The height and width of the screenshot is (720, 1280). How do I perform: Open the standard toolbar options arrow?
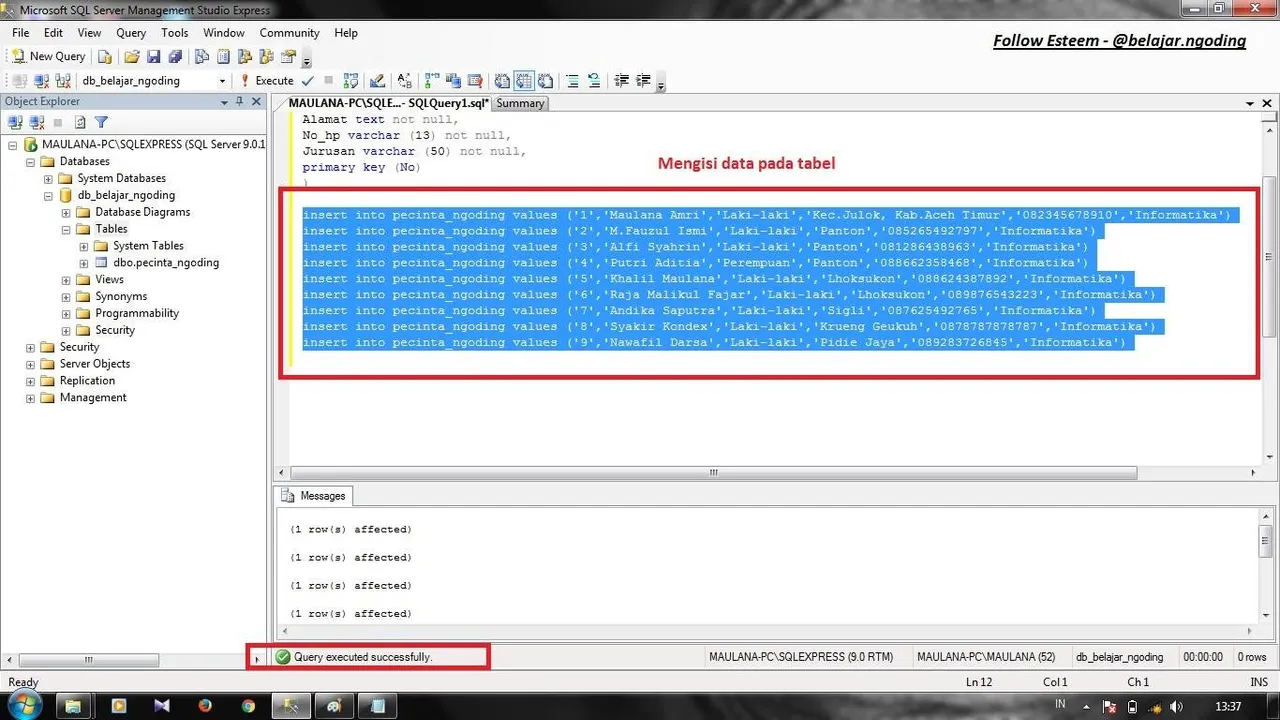tap(307, 60)
